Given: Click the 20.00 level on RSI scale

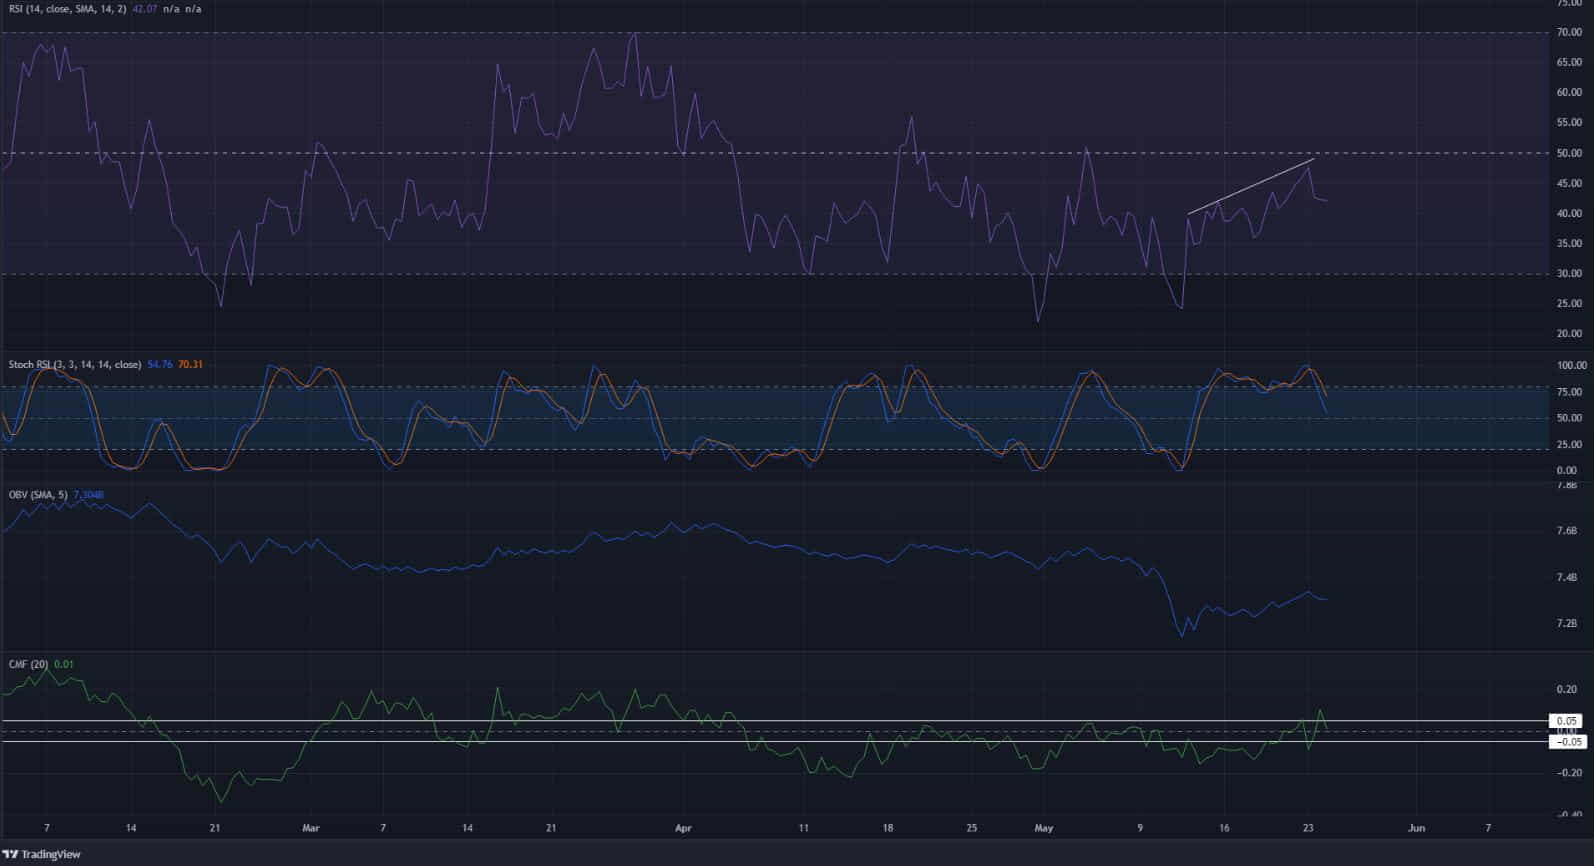Looking at the screenshot, I should [1569, 334].
